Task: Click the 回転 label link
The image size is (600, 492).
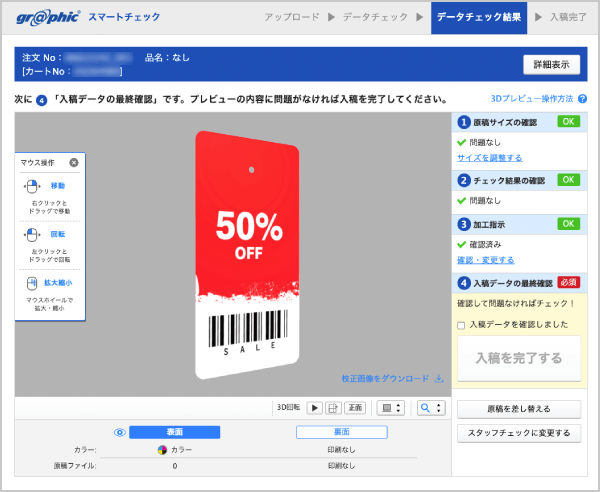Action: 58,234
